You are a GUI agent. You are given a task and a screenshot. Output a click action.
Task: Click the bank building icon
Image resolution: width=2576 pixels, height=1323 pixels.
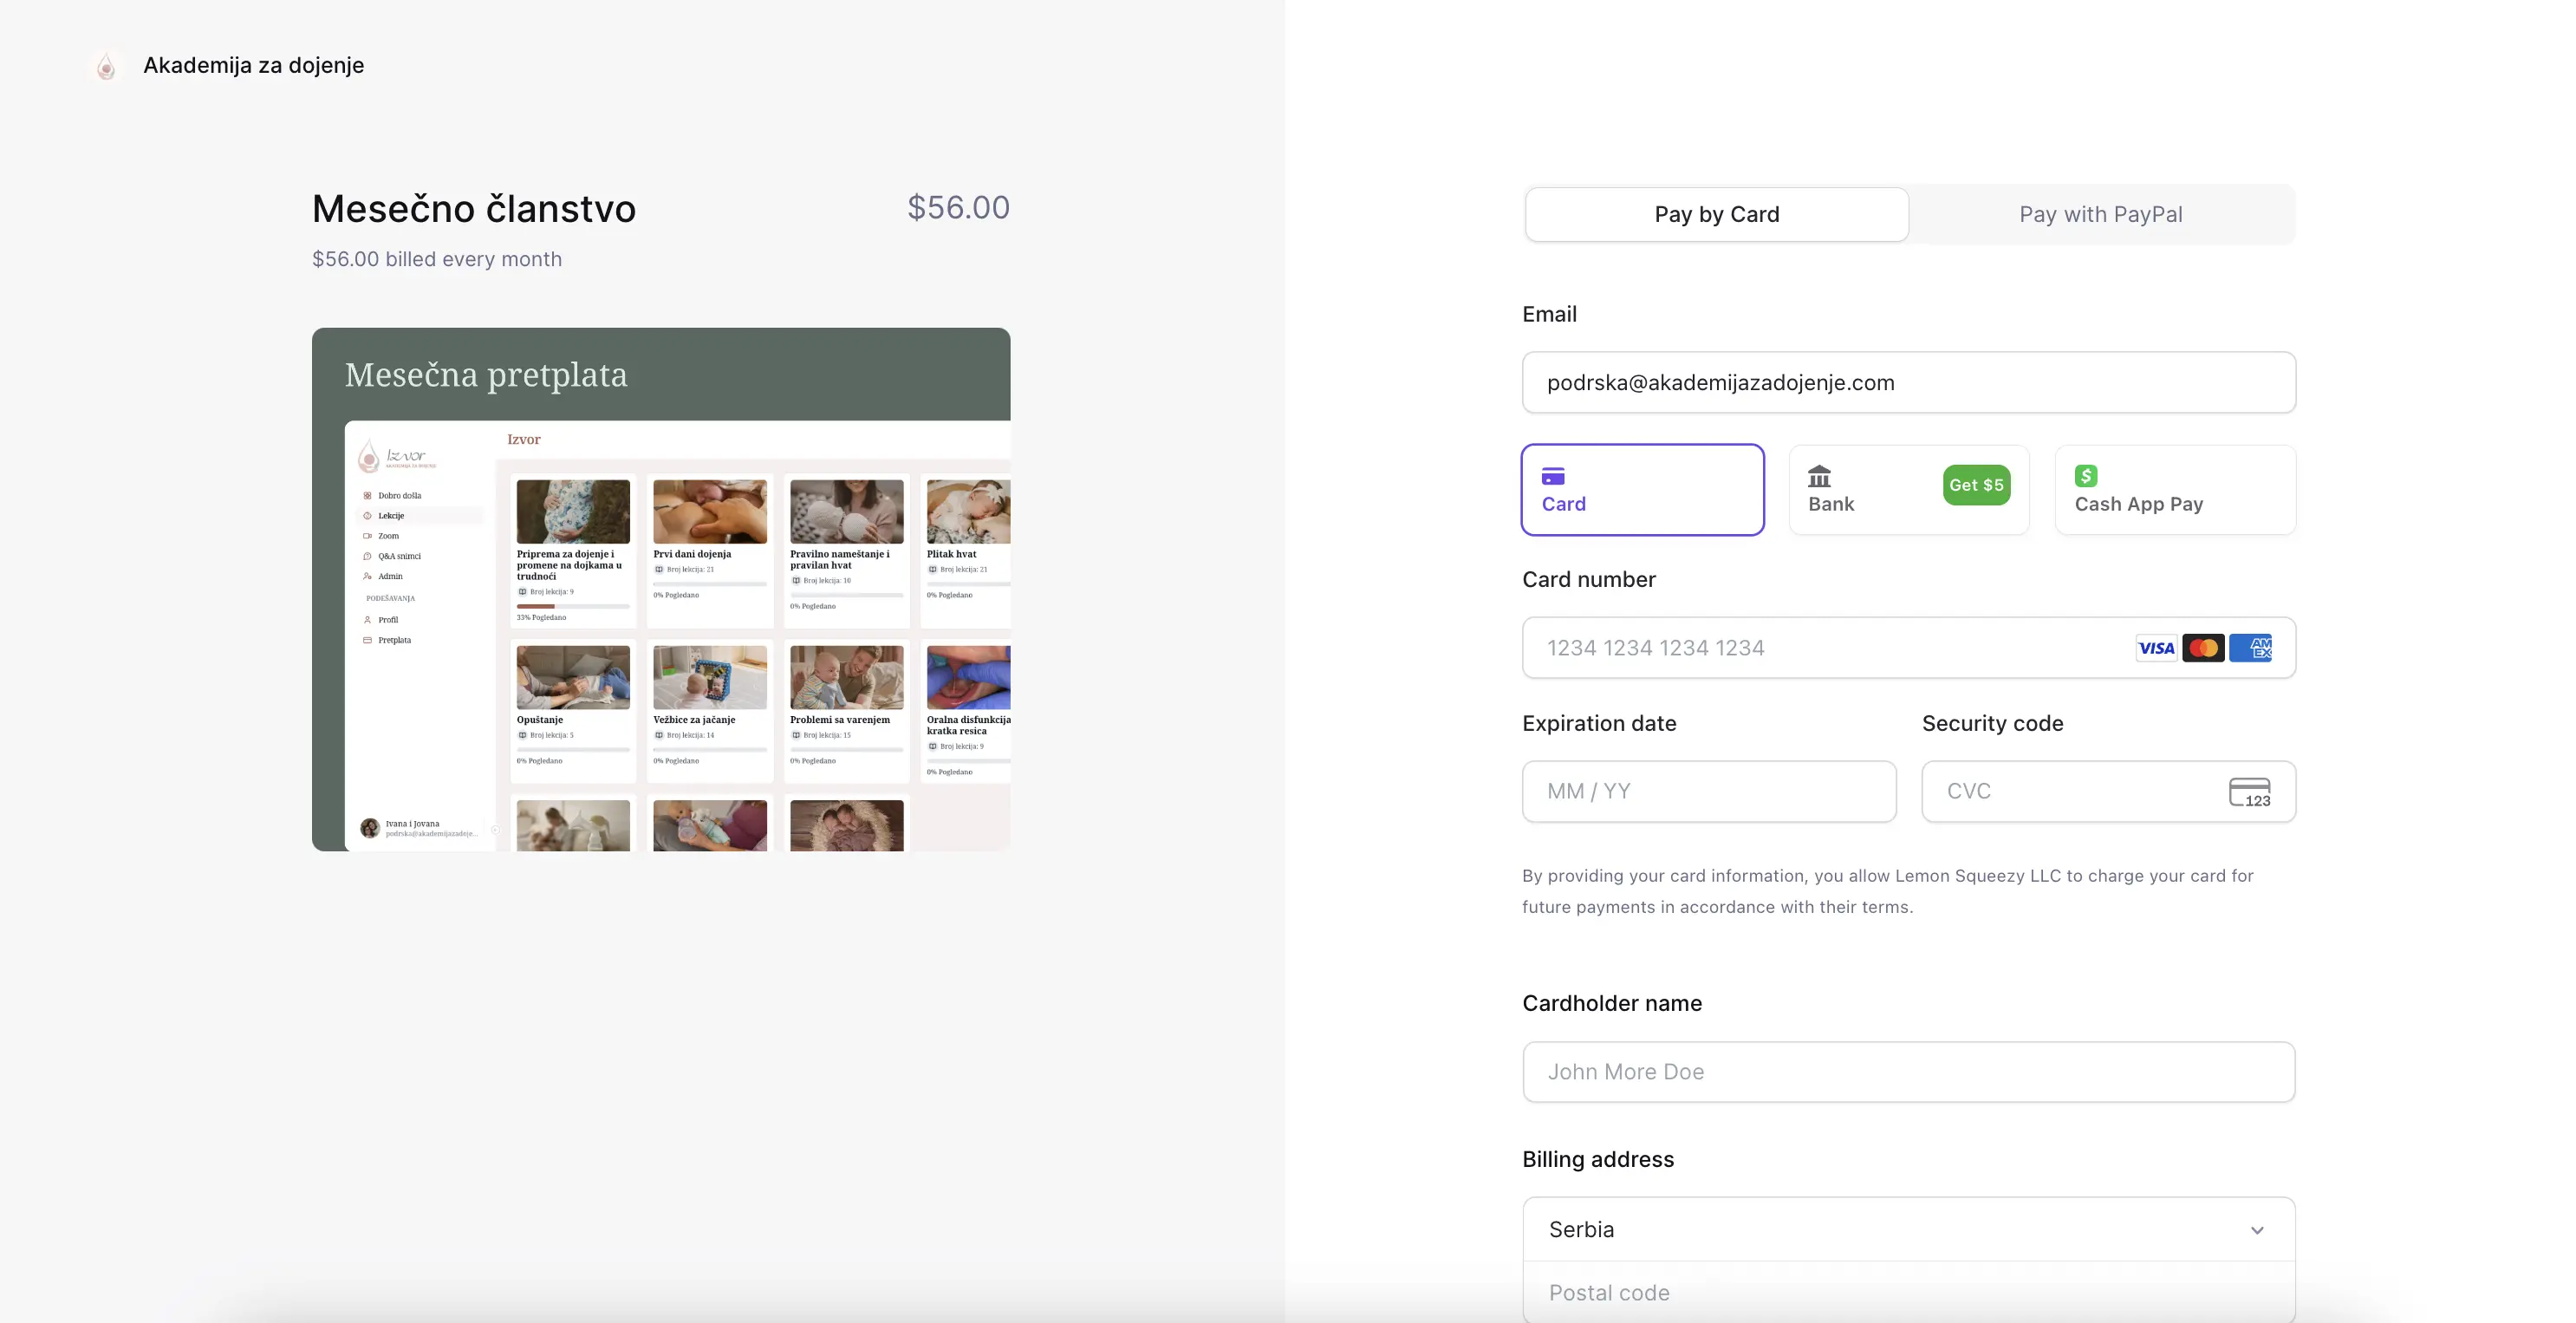1819,476
